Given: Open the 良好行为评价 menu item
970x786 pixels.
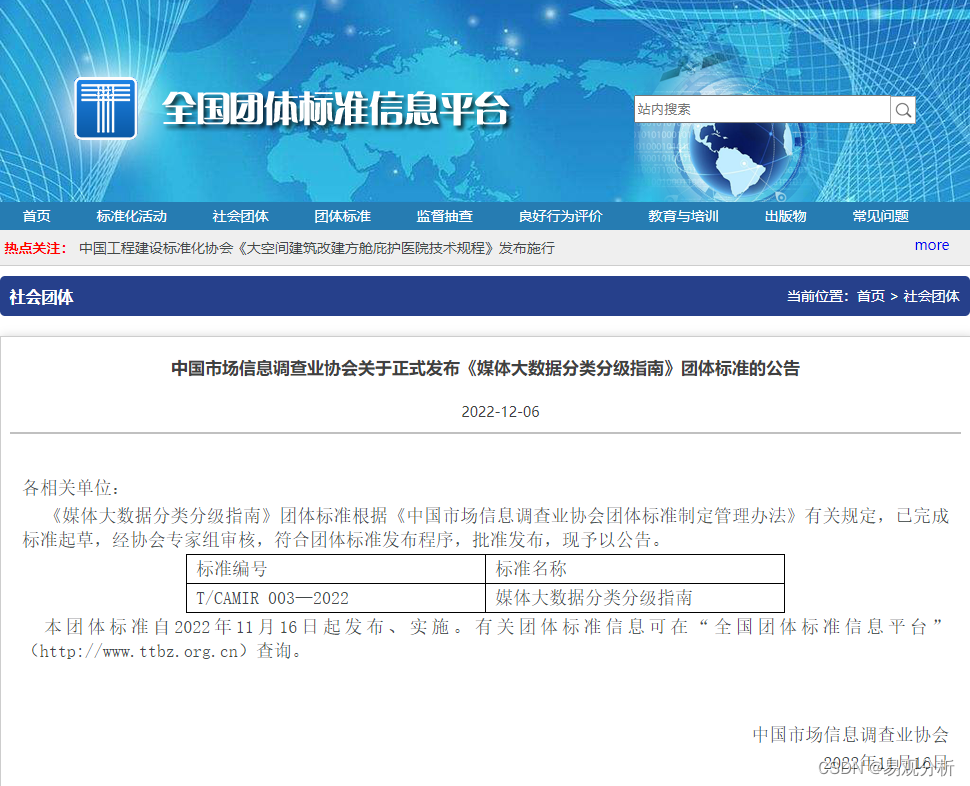Looking at the screenshot, I should 560,216.
